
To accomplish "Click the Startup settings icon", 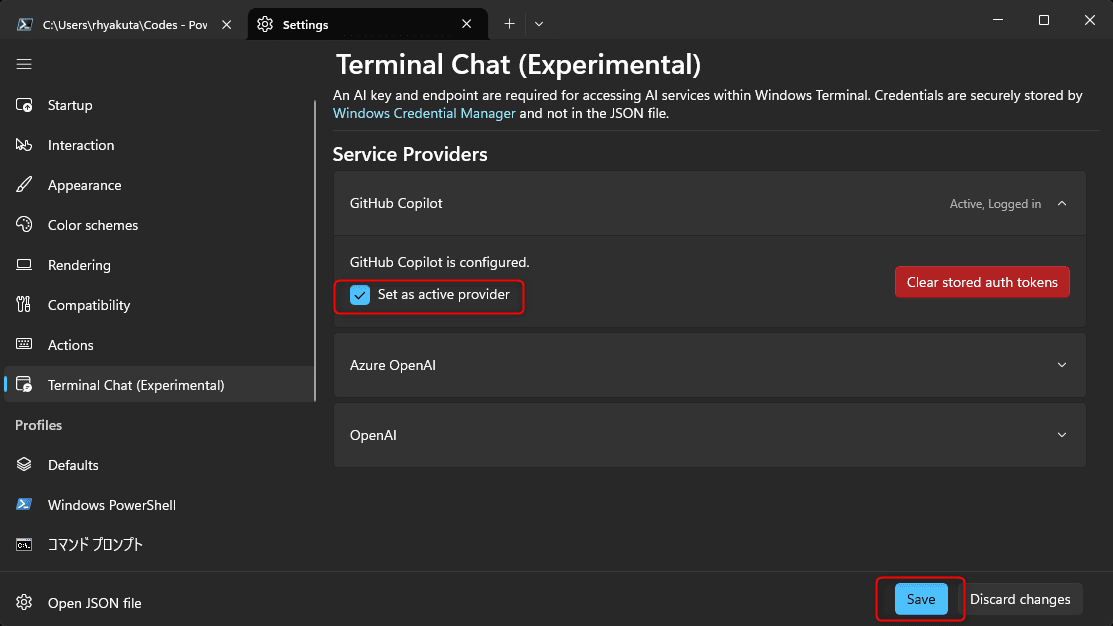I will tap(24, 105).
